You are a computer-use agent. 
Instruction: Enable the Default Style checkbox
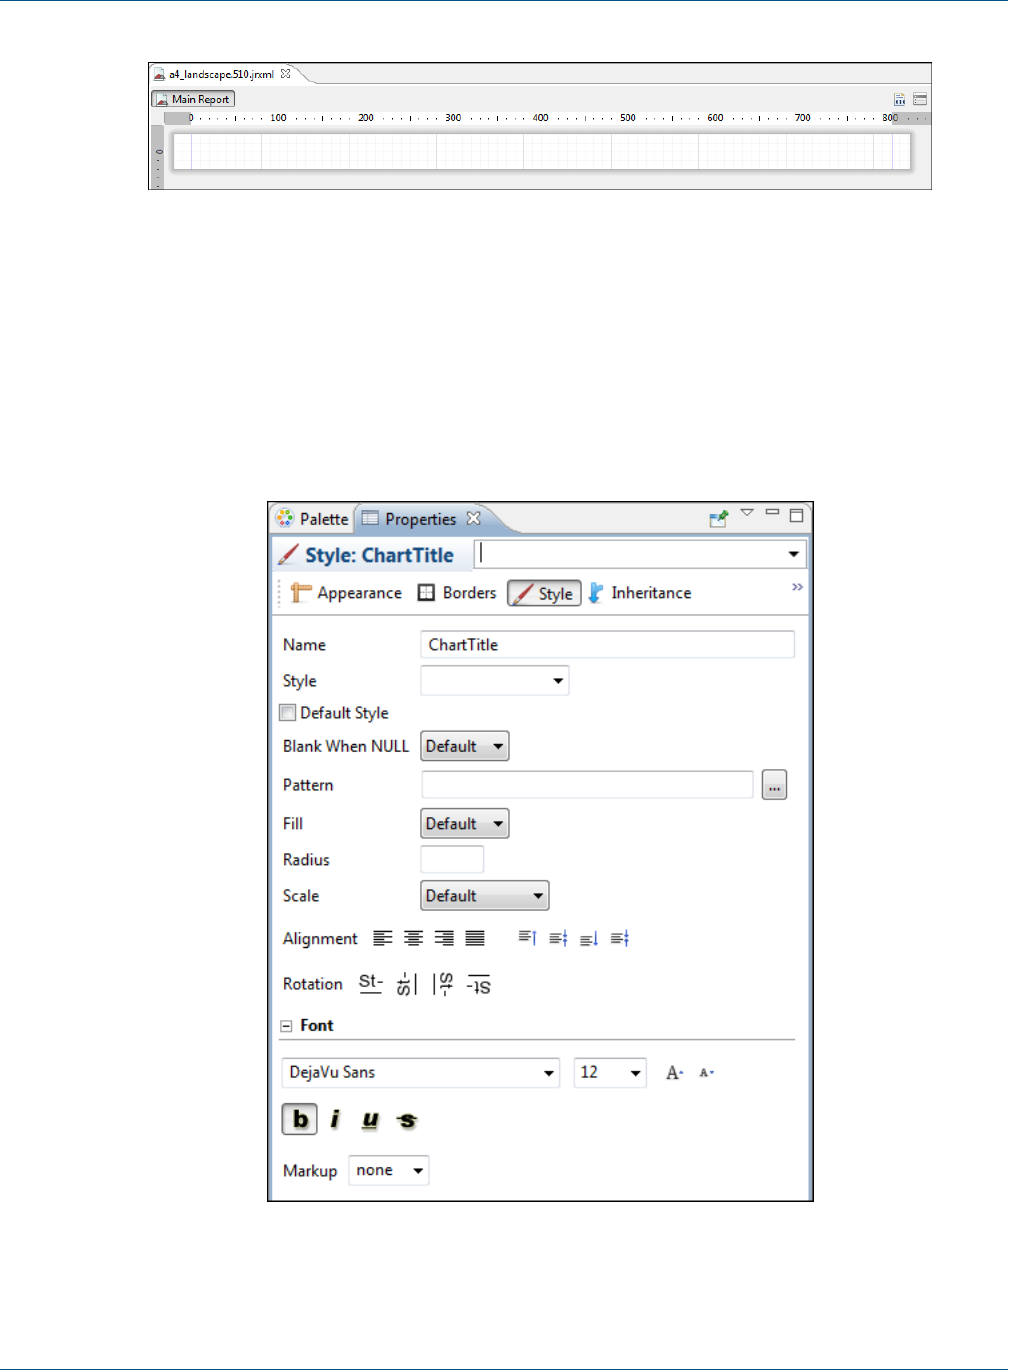pyautogui.click(x=288, y=713)
